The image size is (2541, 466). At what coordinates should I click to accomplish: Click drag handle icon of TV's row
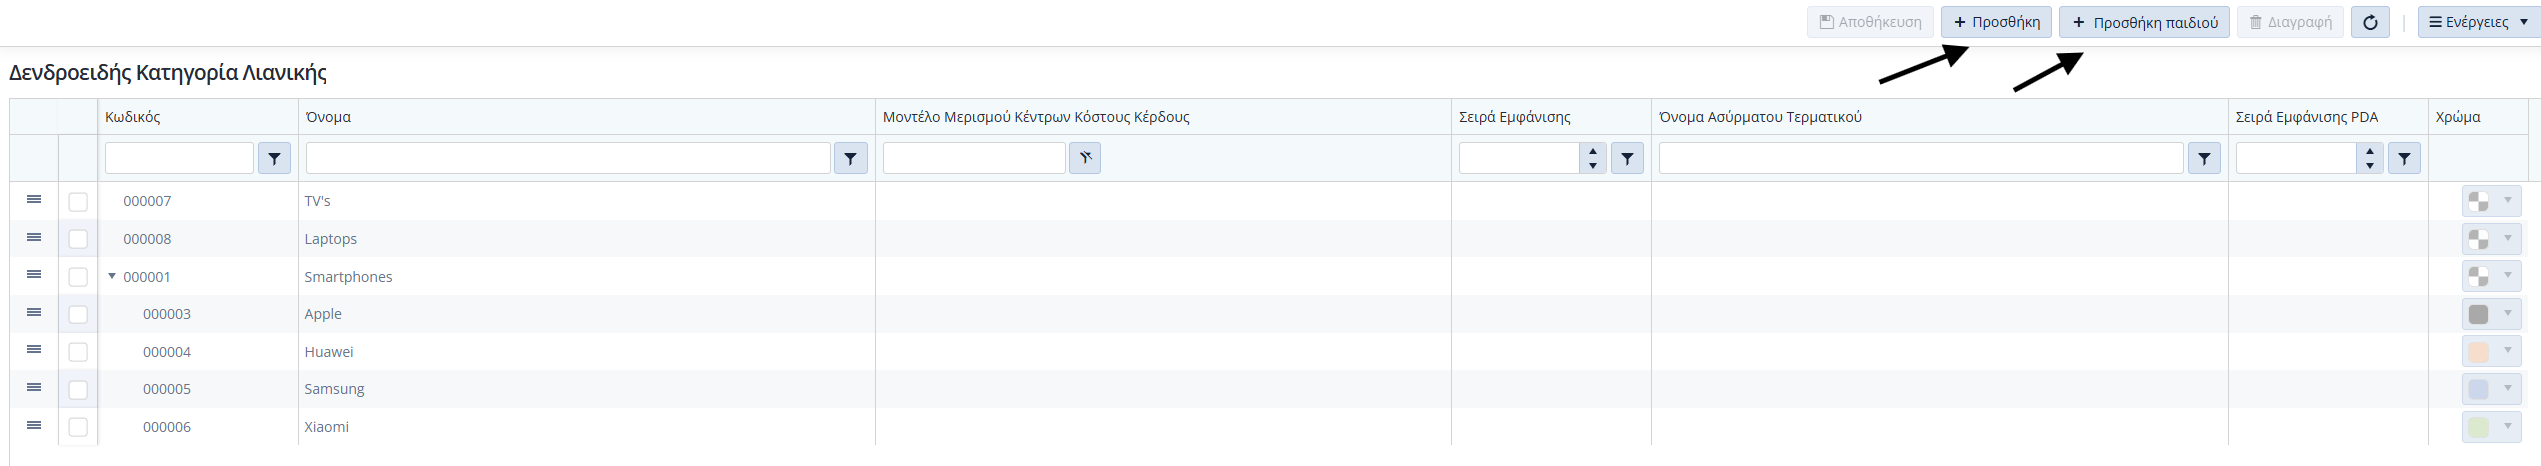(34, 200)
